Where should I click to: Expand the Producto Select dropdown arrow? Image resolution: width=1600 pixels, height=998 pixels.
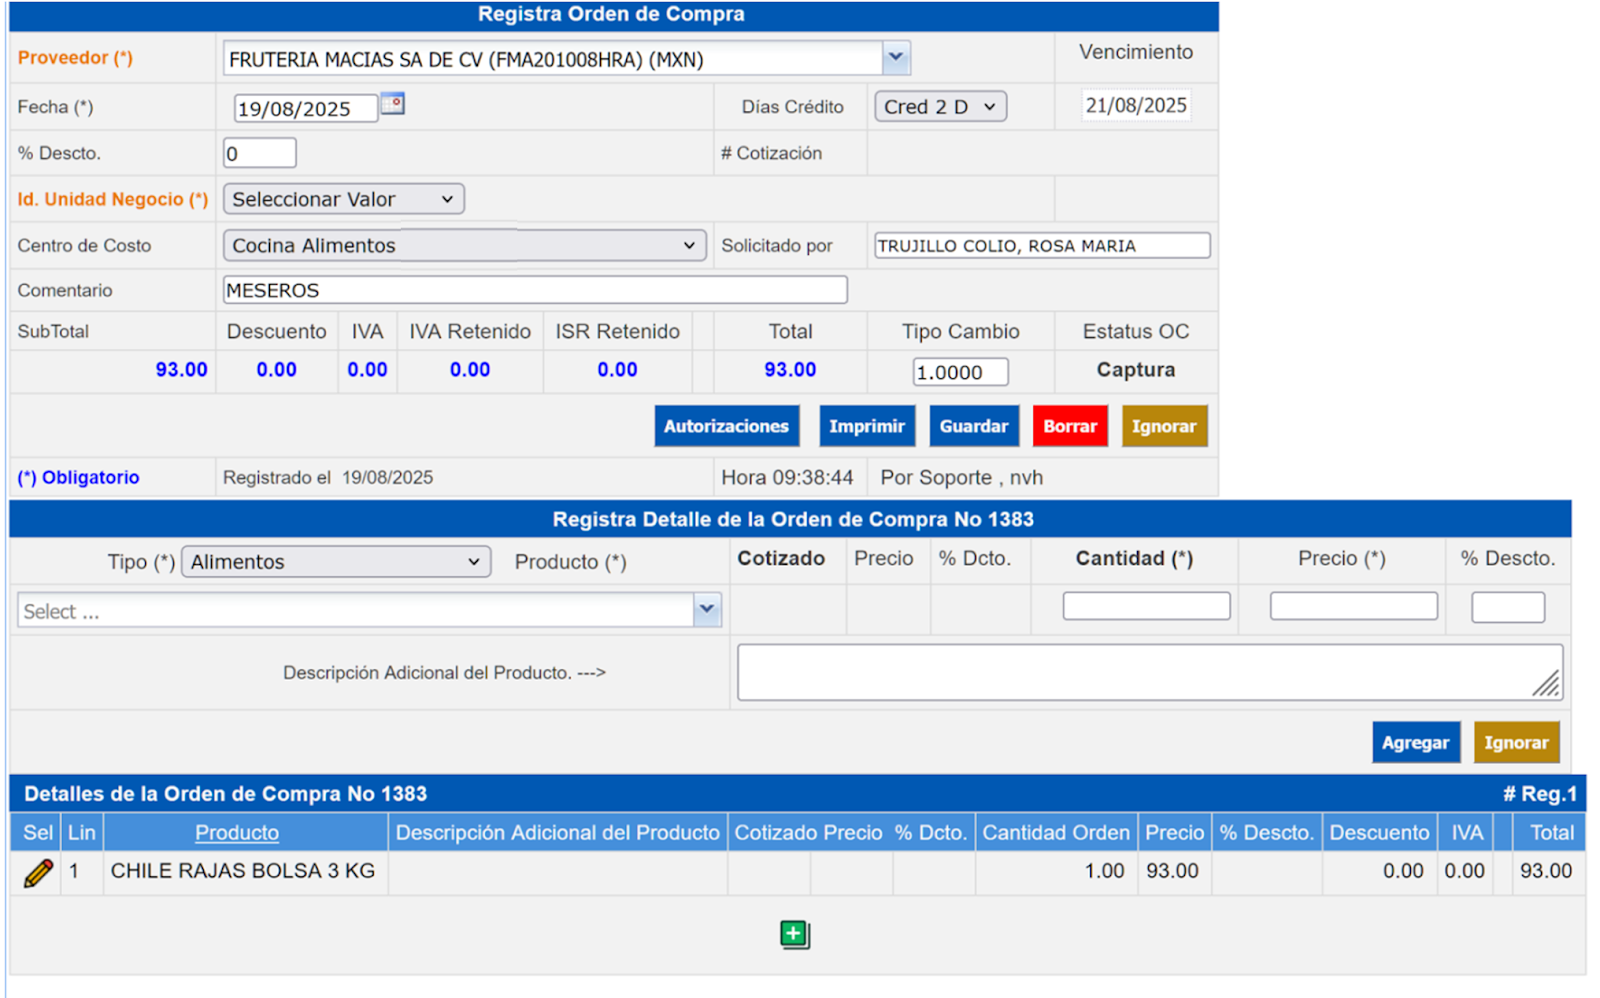(707, 610)
